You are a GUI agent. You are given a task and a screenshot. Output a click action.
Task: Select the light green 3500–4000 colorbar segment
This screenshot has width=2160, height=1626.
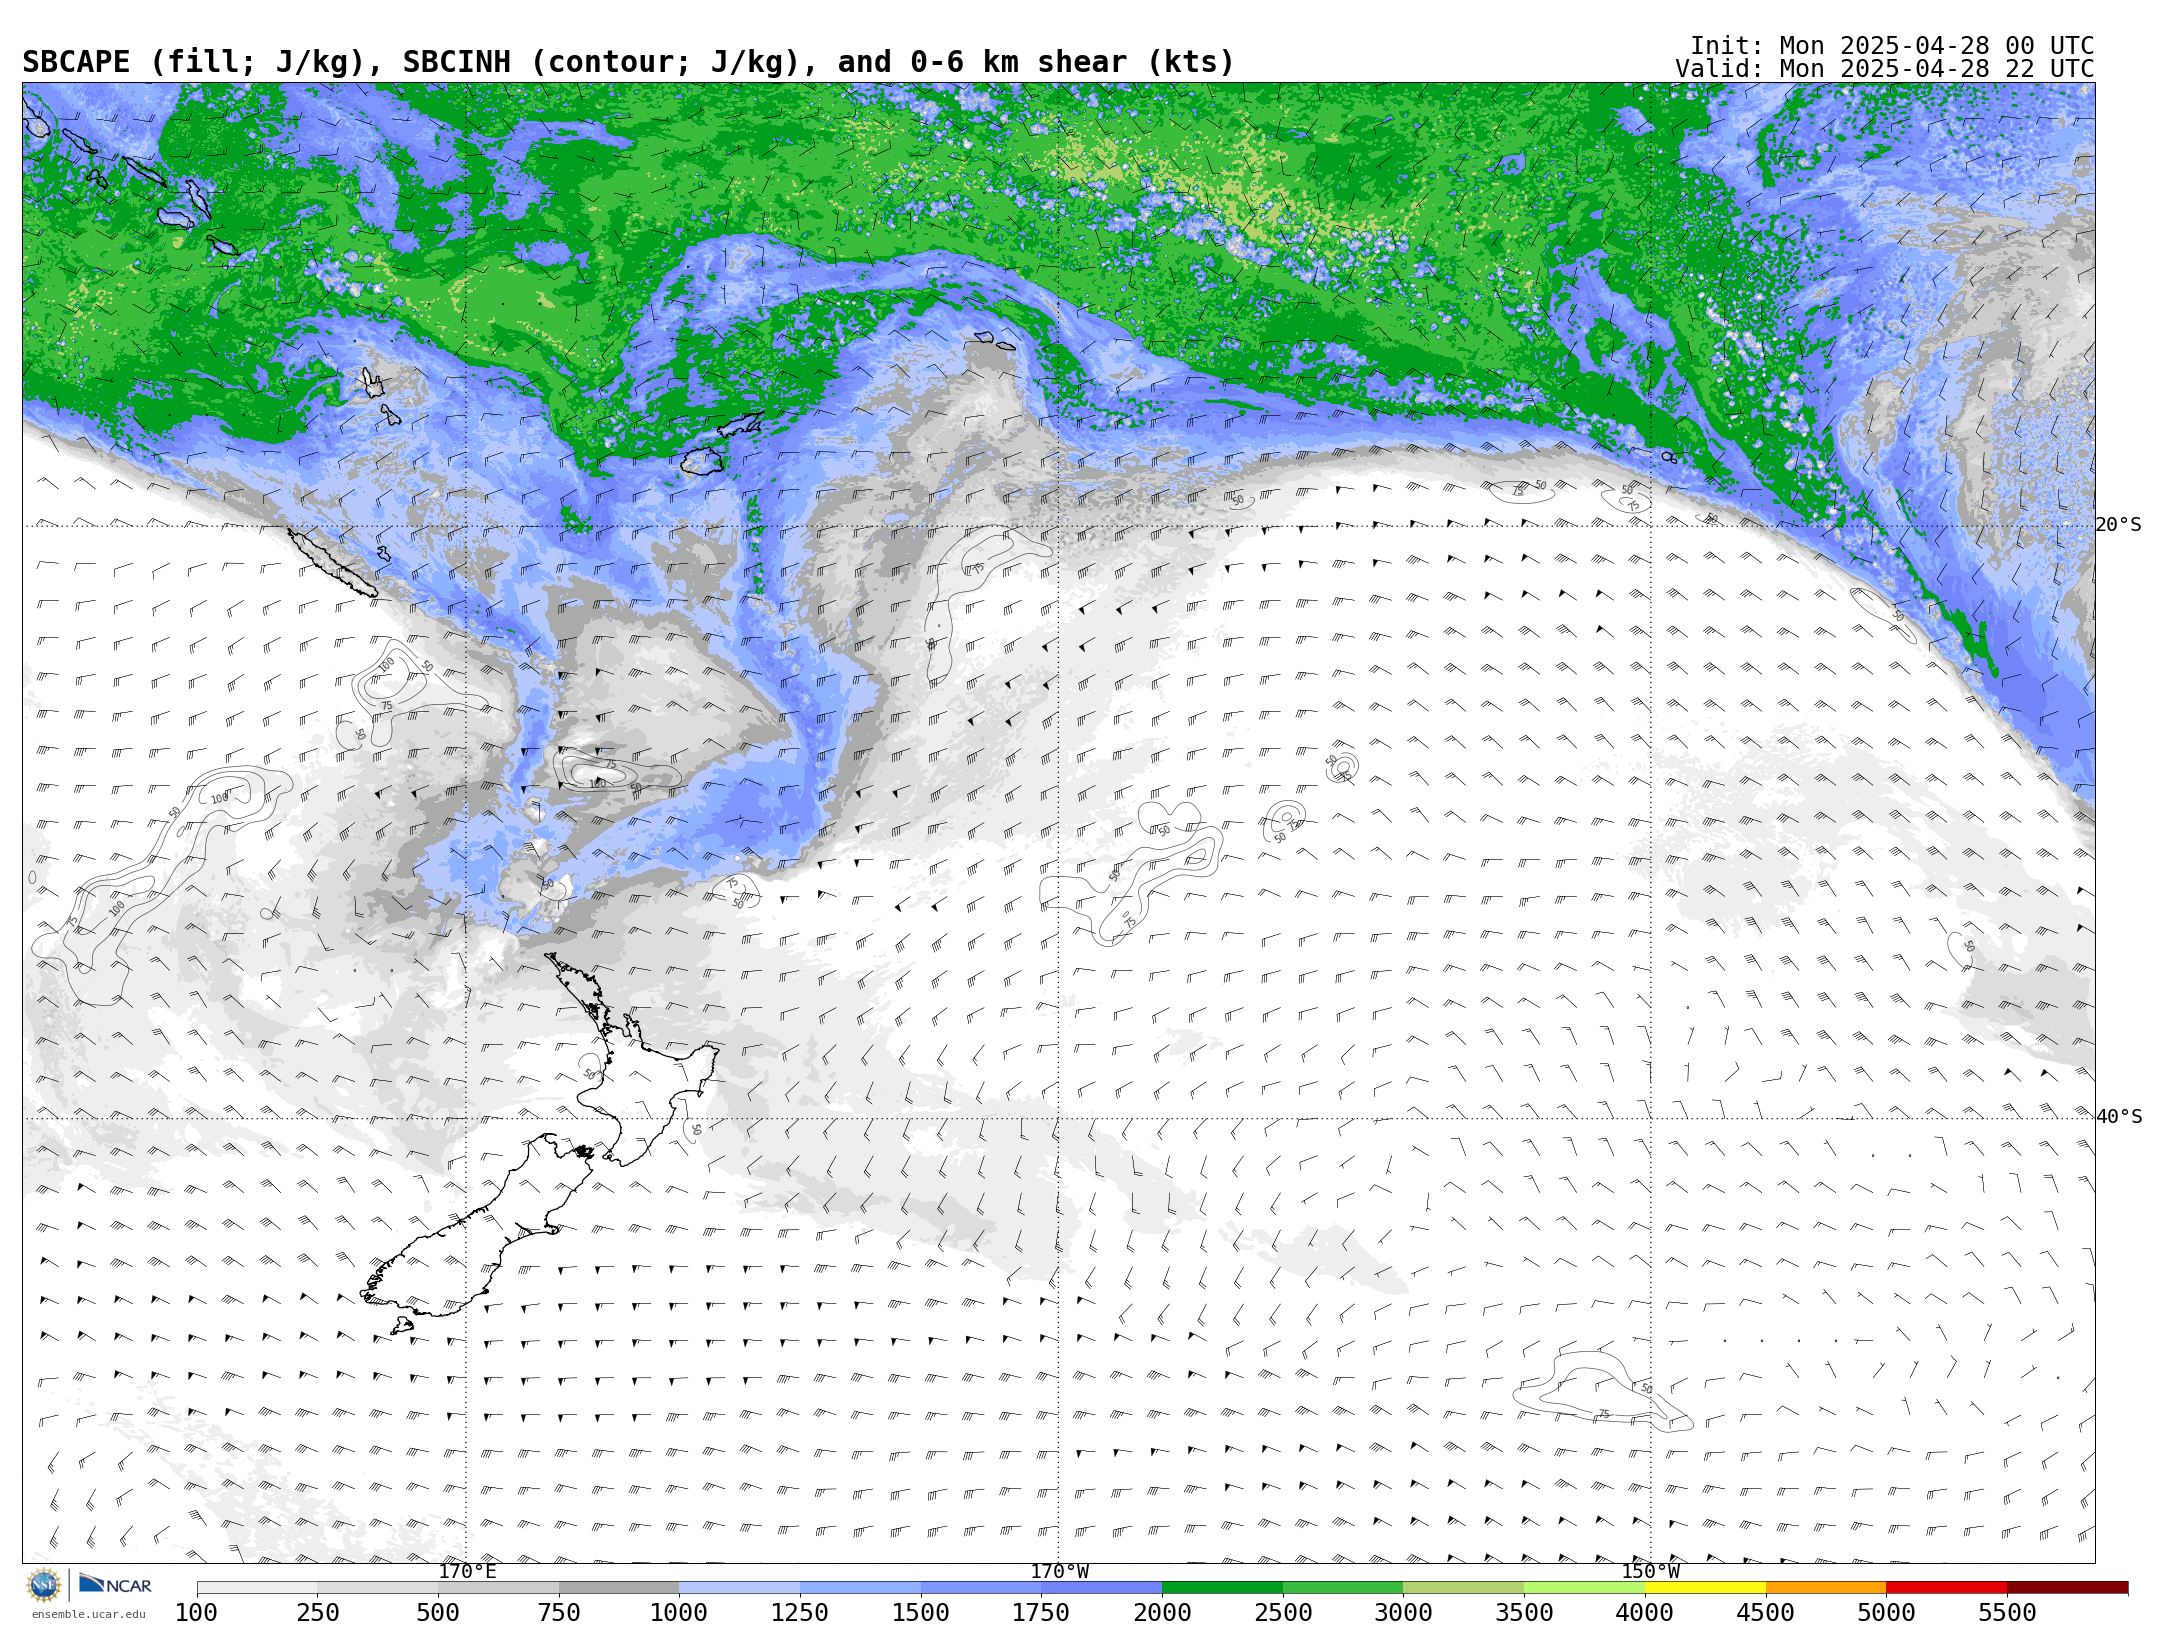[1584, 1588]
